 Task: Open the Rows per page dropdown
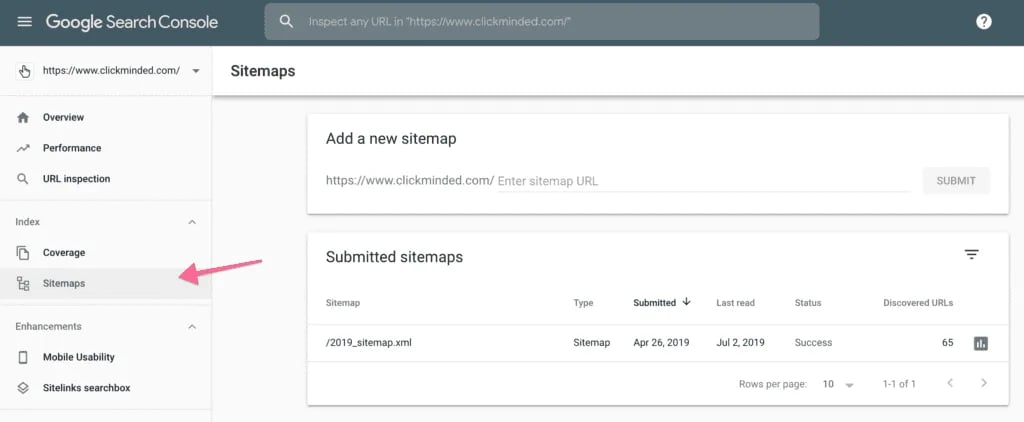[838, 384]
